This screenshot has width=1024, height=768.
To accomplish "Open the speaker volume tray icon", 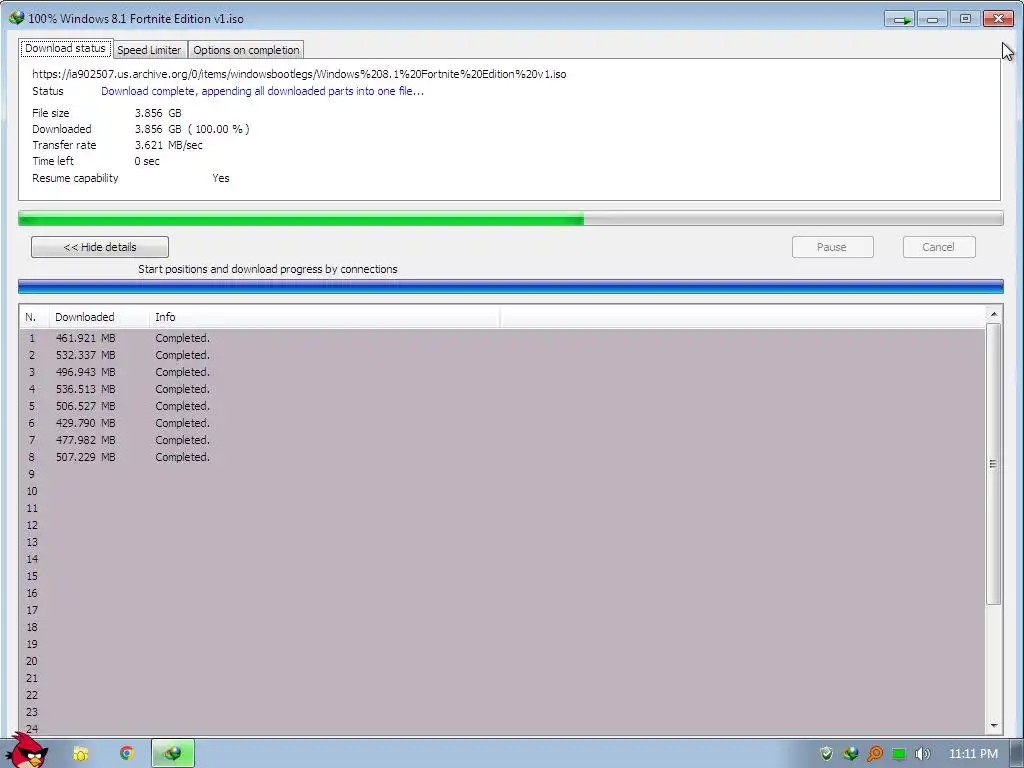I will pyautogui.click(x=922, y=754).
